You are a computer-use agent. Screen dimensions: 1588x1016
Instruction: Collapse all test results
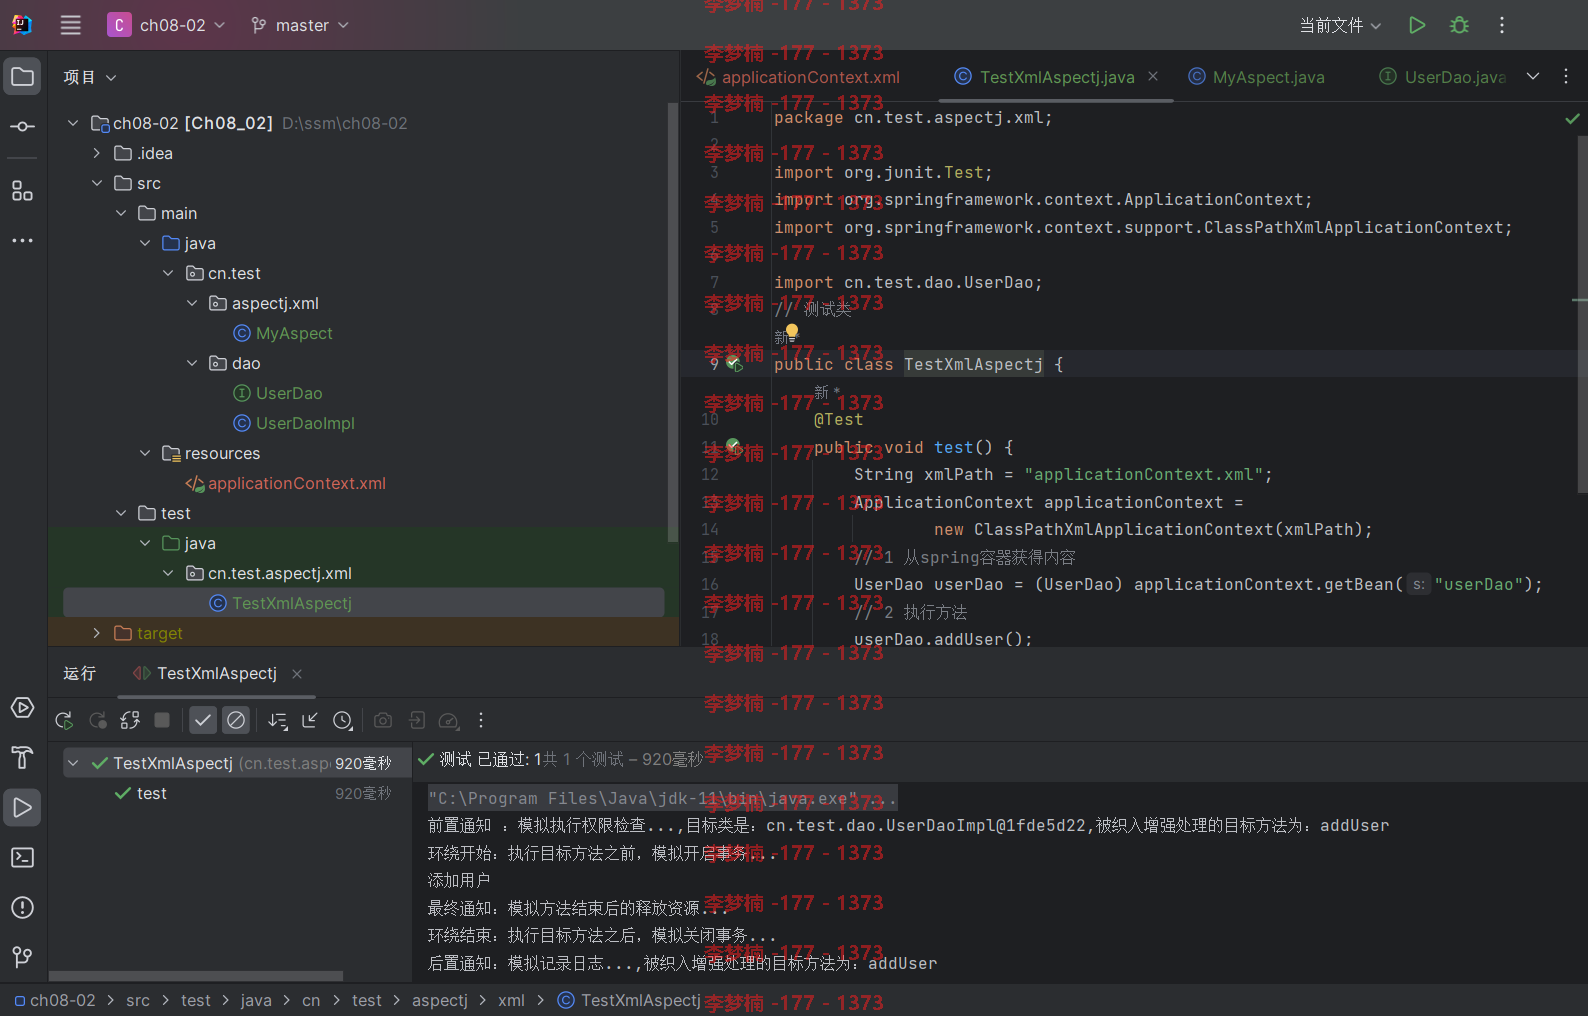tap(310, 720)
